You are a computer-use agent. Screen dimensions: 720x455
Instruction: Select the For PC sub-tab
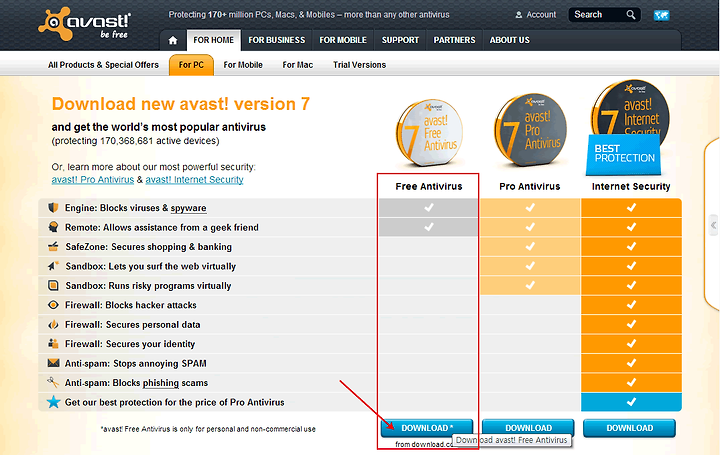191,65
